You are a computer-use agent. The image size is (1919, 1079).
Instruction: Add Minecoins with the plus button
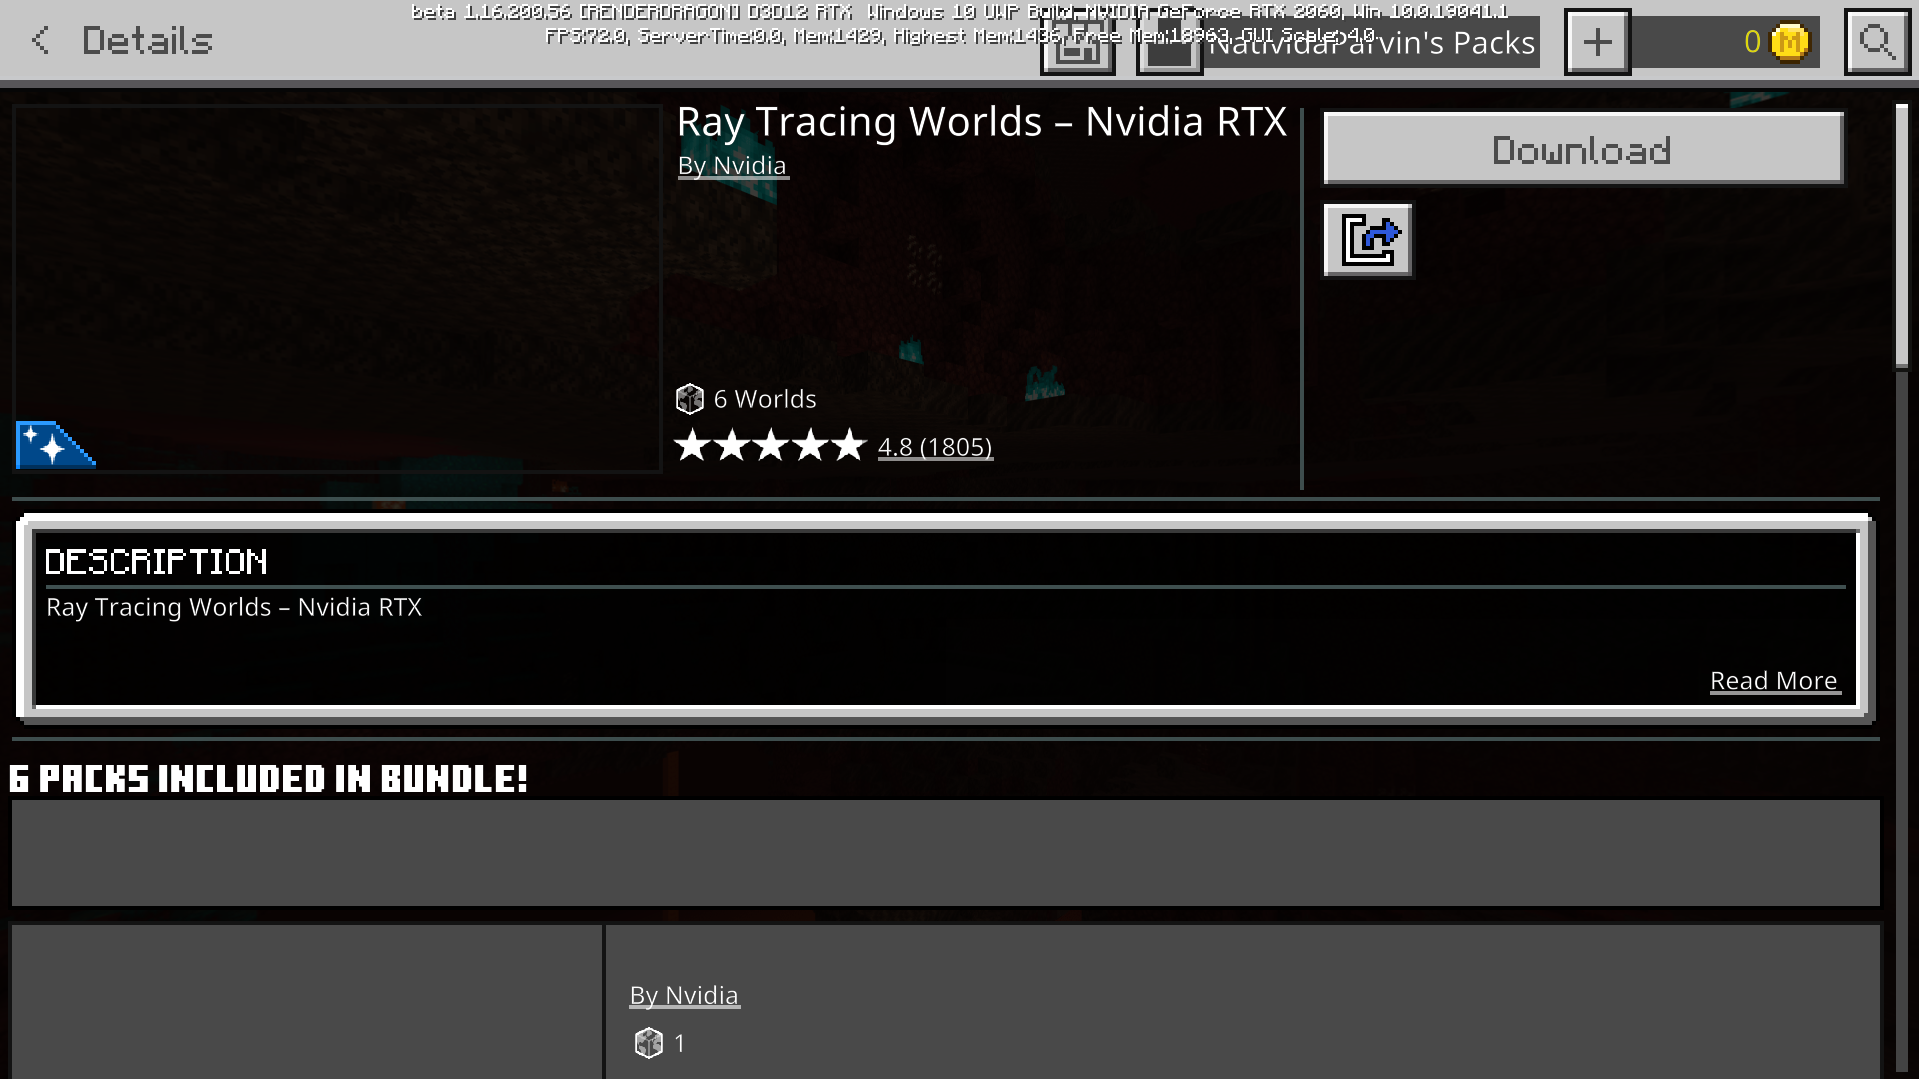click(1597, 41)
